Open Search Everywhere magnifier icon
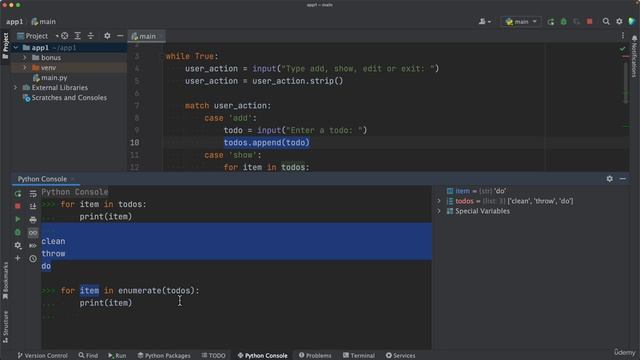640x360 pixels. (x=606, y=22)
